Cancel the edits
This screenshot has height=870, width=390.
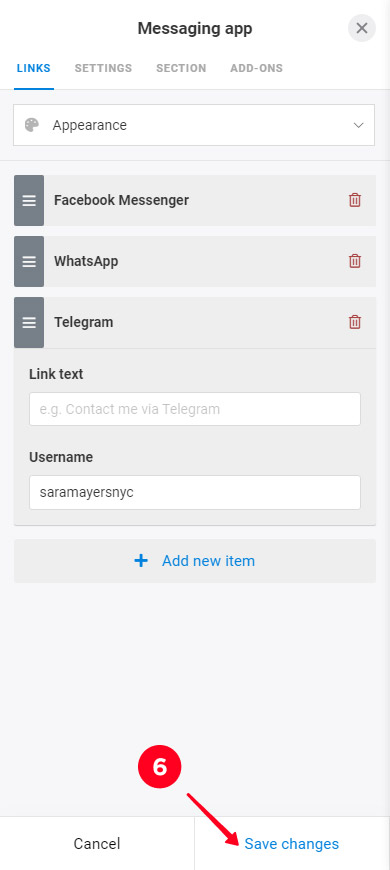click(97, 843)
